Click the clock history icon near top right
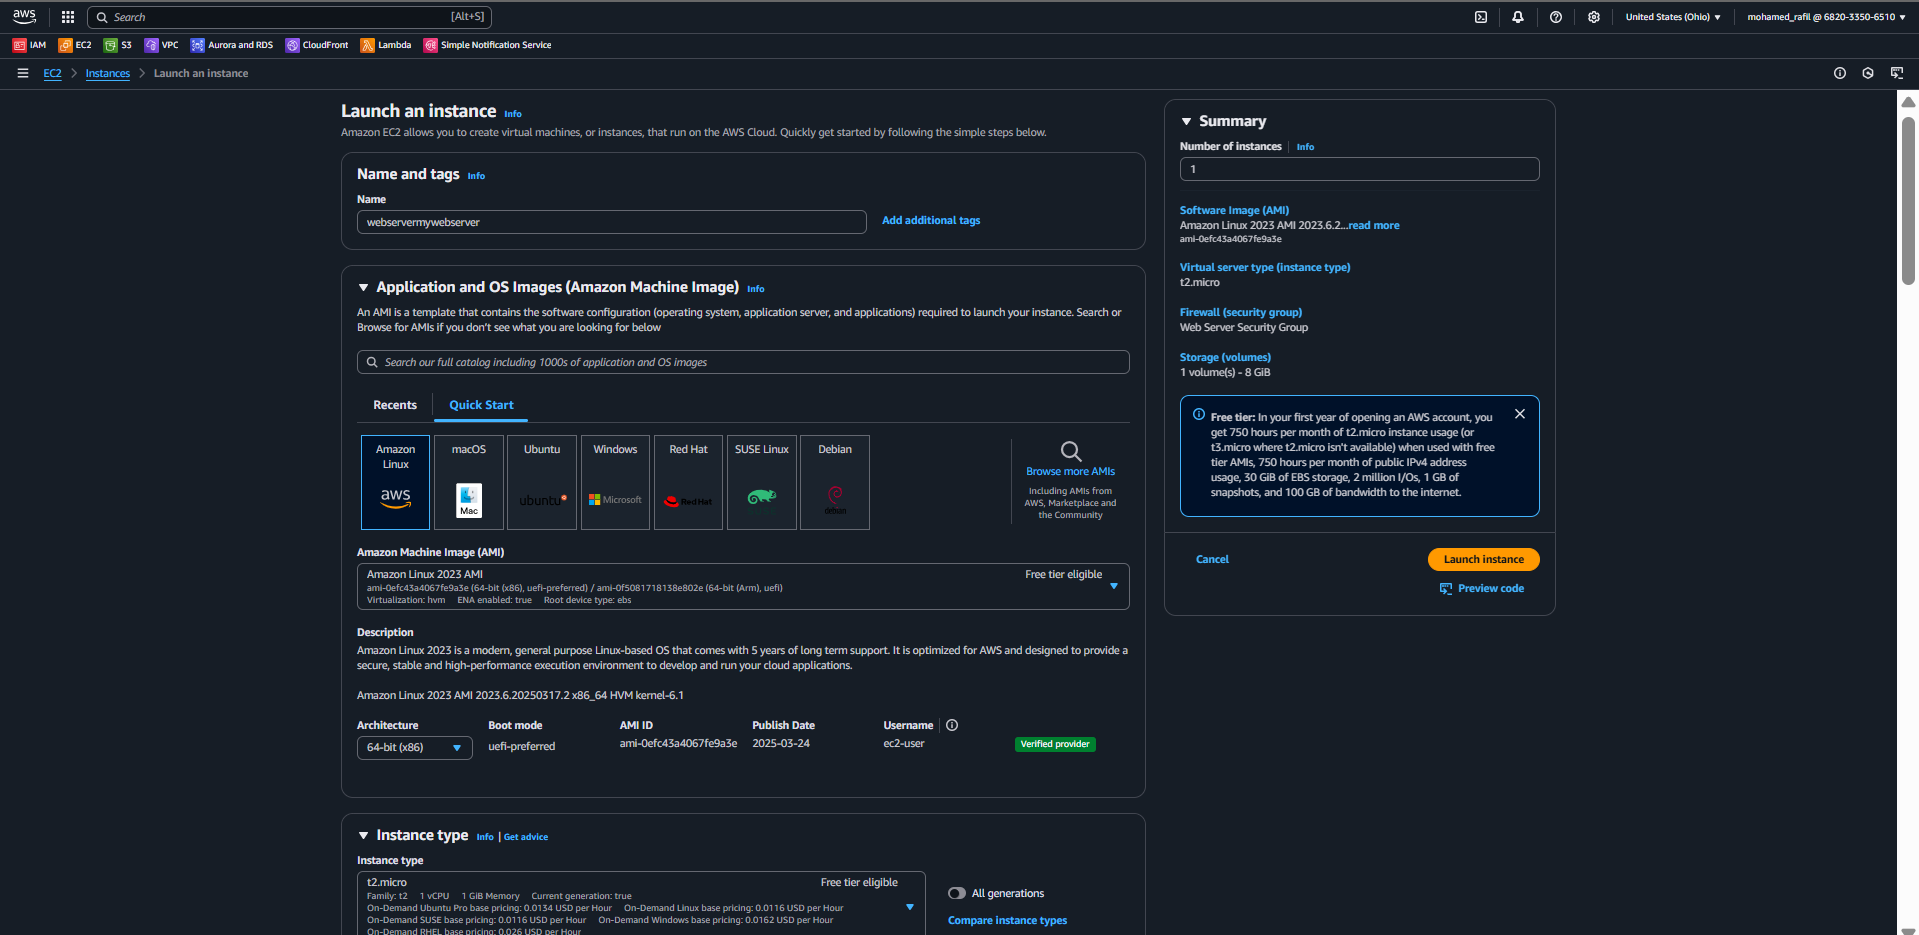This screenshot has width=1919, height=935. [1868, 73]
